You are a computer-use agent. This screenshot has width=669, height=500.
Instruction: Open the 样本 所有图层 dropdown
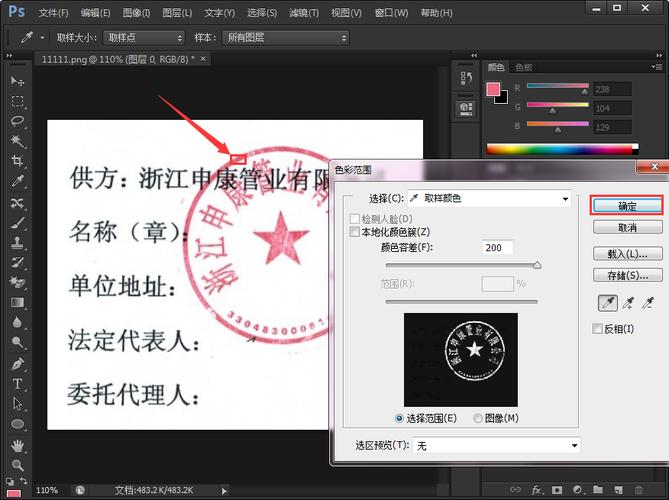[x=285, y=38]
